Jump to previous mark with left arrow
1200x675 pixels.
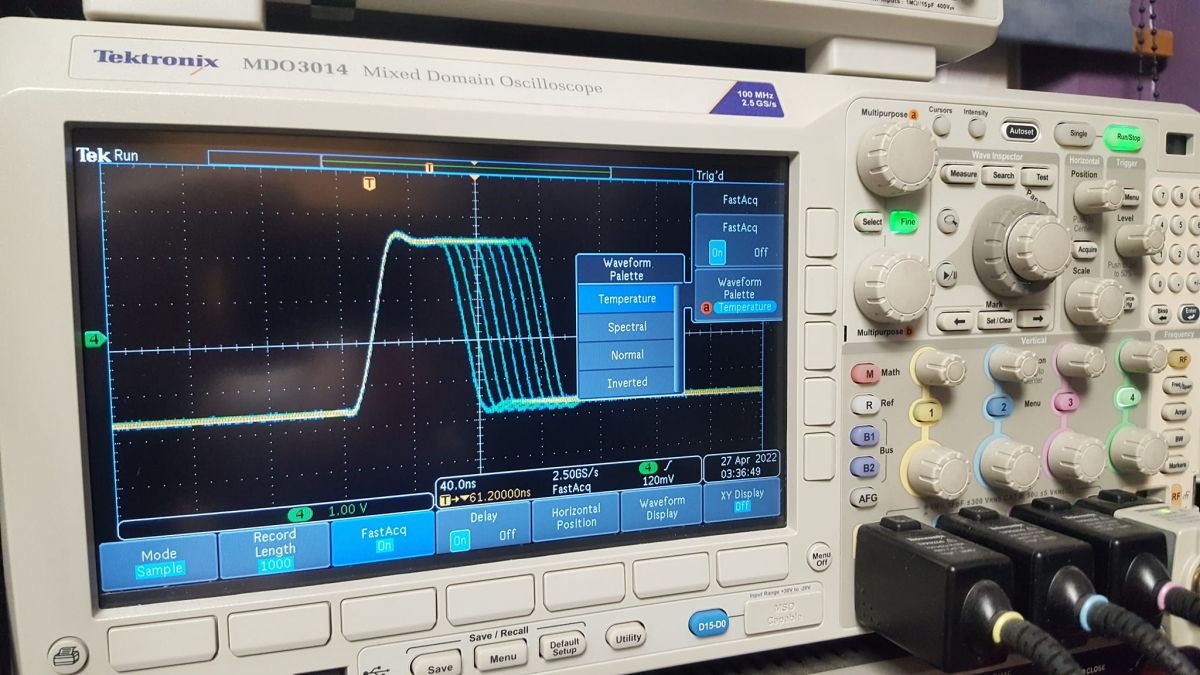pyautogui.click(x=957, y=322)
